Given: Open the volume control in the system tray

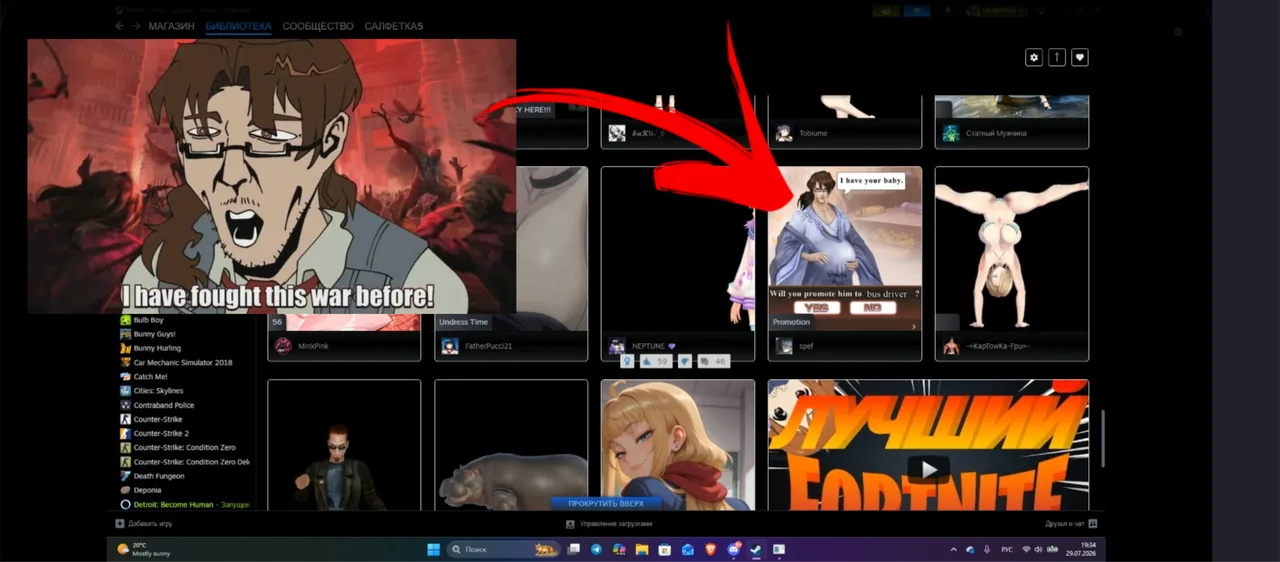Looking at the screenshot, I should tap(1038, 549).
